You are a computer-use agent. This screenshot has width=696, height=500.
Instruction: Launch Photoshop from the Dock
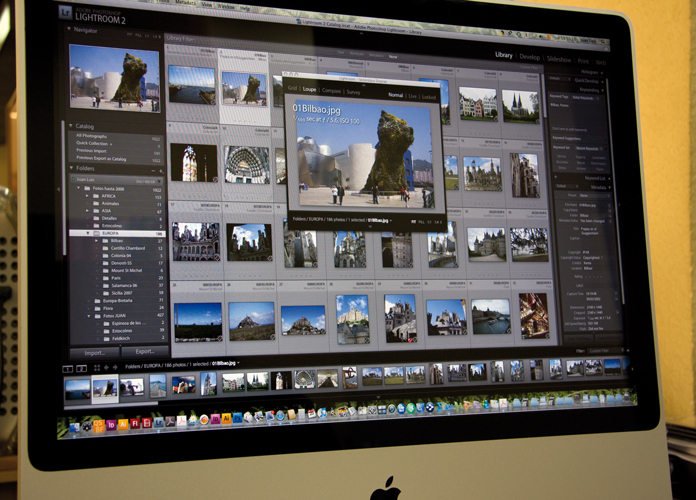tap(237, 418)
